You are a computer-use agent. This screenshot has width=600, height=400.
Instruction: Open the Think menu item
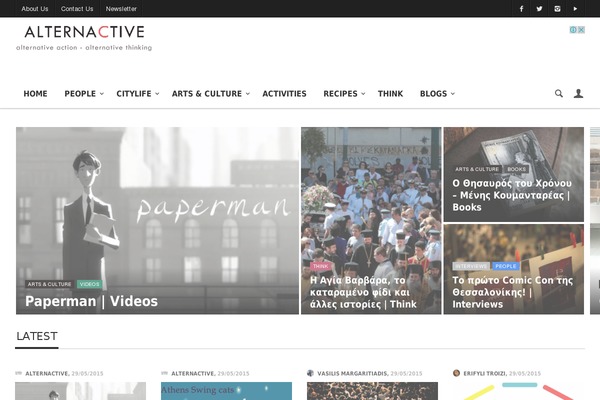tap(390, 93)
